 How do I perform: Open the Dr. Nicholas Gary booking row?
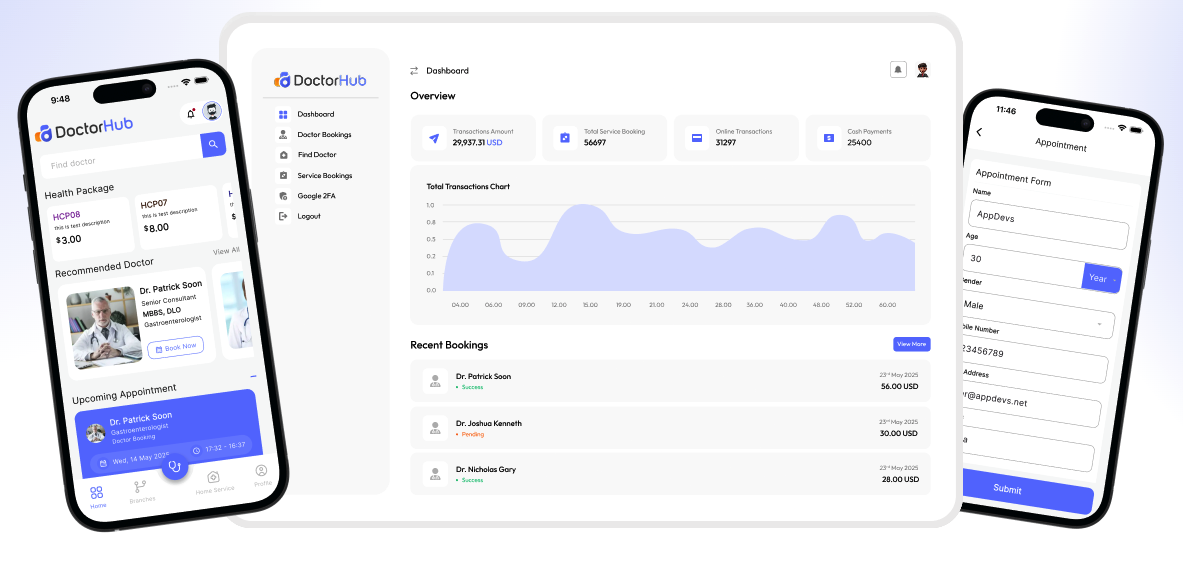pyautogui.click(x=670, y=474)
